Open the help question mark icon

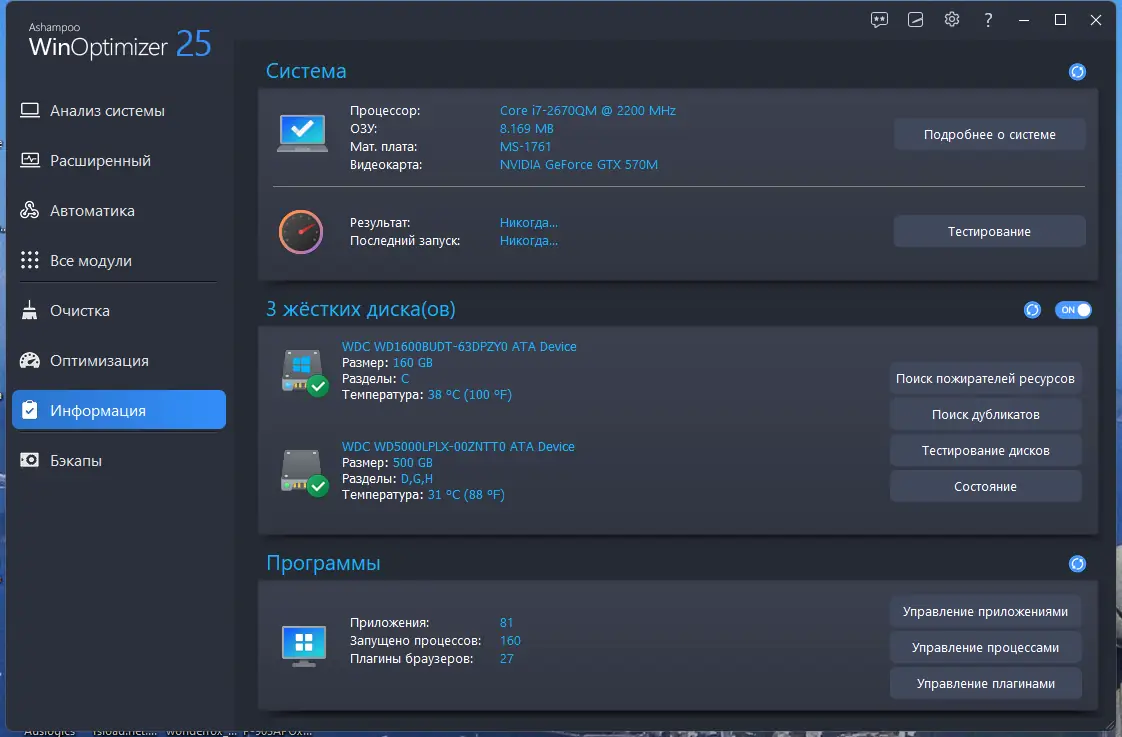tap(988, 20)
